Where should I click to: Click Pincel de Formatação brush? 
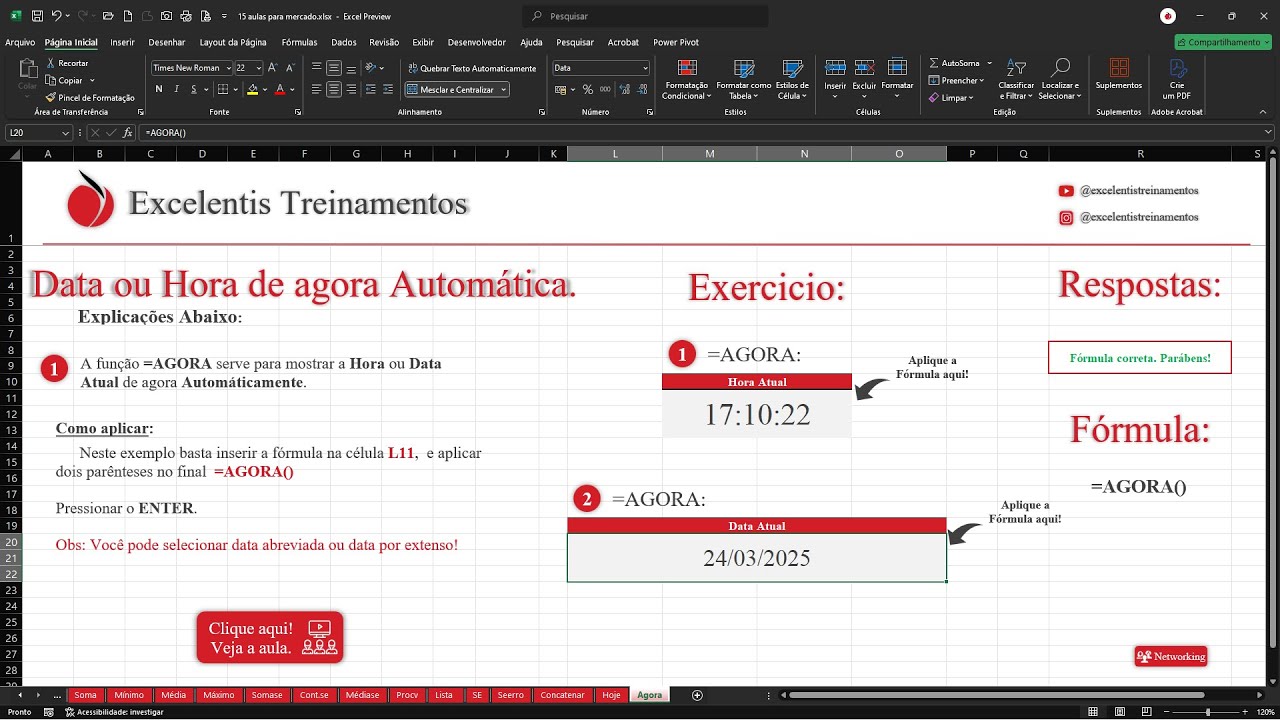tap(90, 98)
